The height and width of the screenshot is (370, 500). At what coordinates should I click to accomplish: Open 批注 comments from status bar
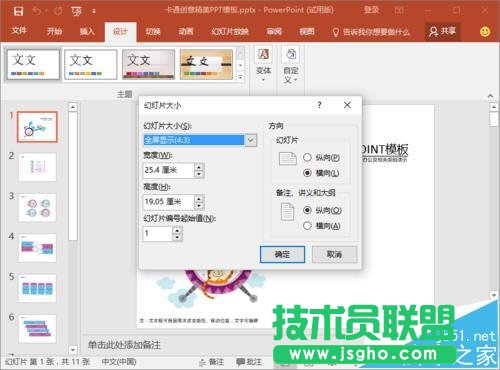(249, 362)
